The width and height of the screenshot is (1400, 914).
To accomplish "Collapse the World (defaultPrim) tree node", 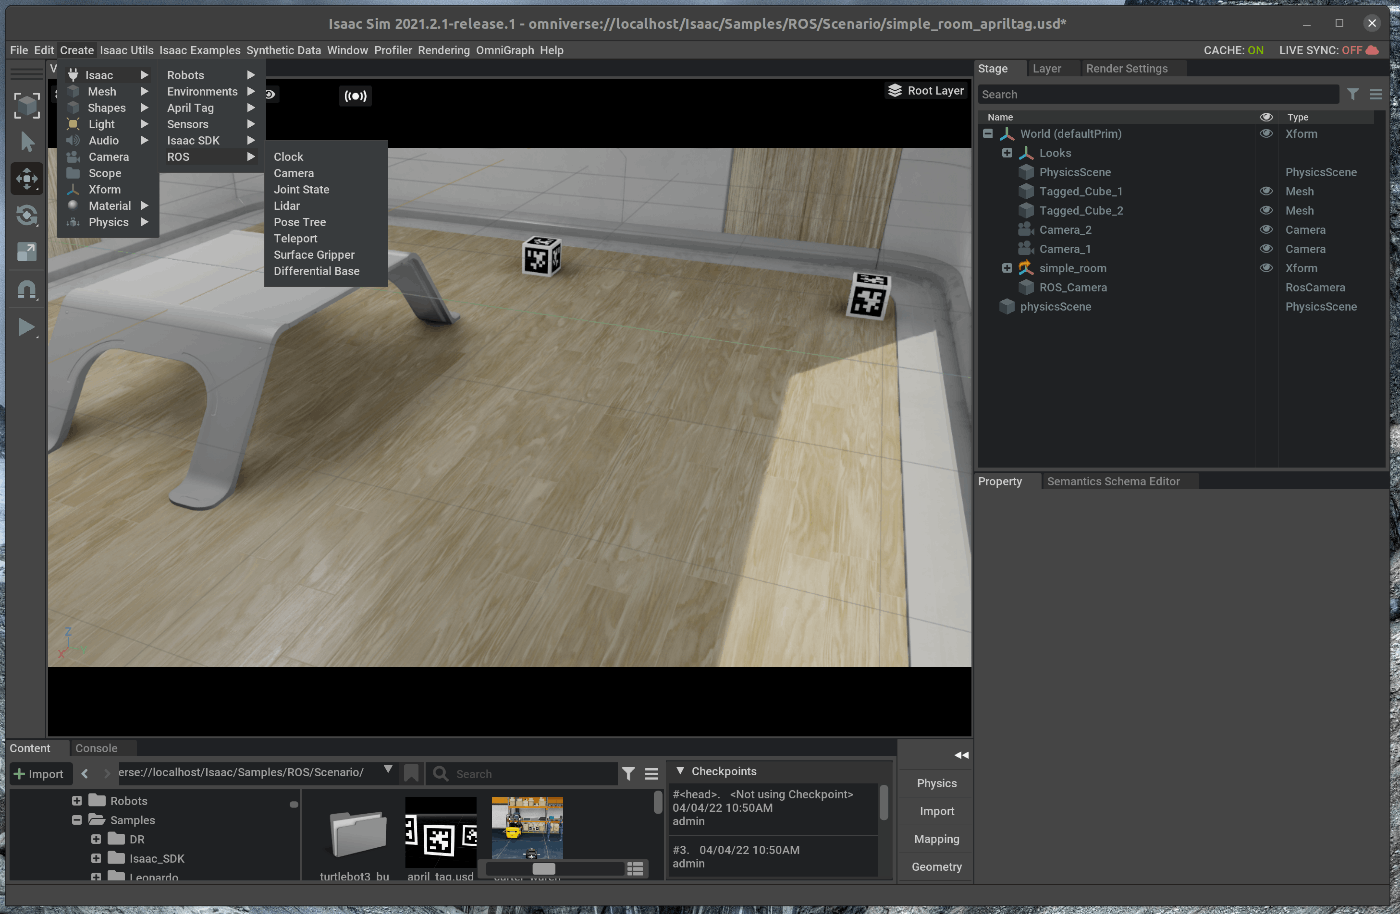I will click(x=988, y=134).
